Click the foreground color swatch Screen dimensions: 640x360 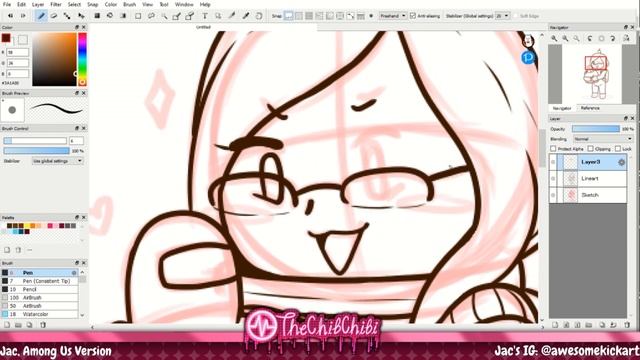(x=6, y=38)
